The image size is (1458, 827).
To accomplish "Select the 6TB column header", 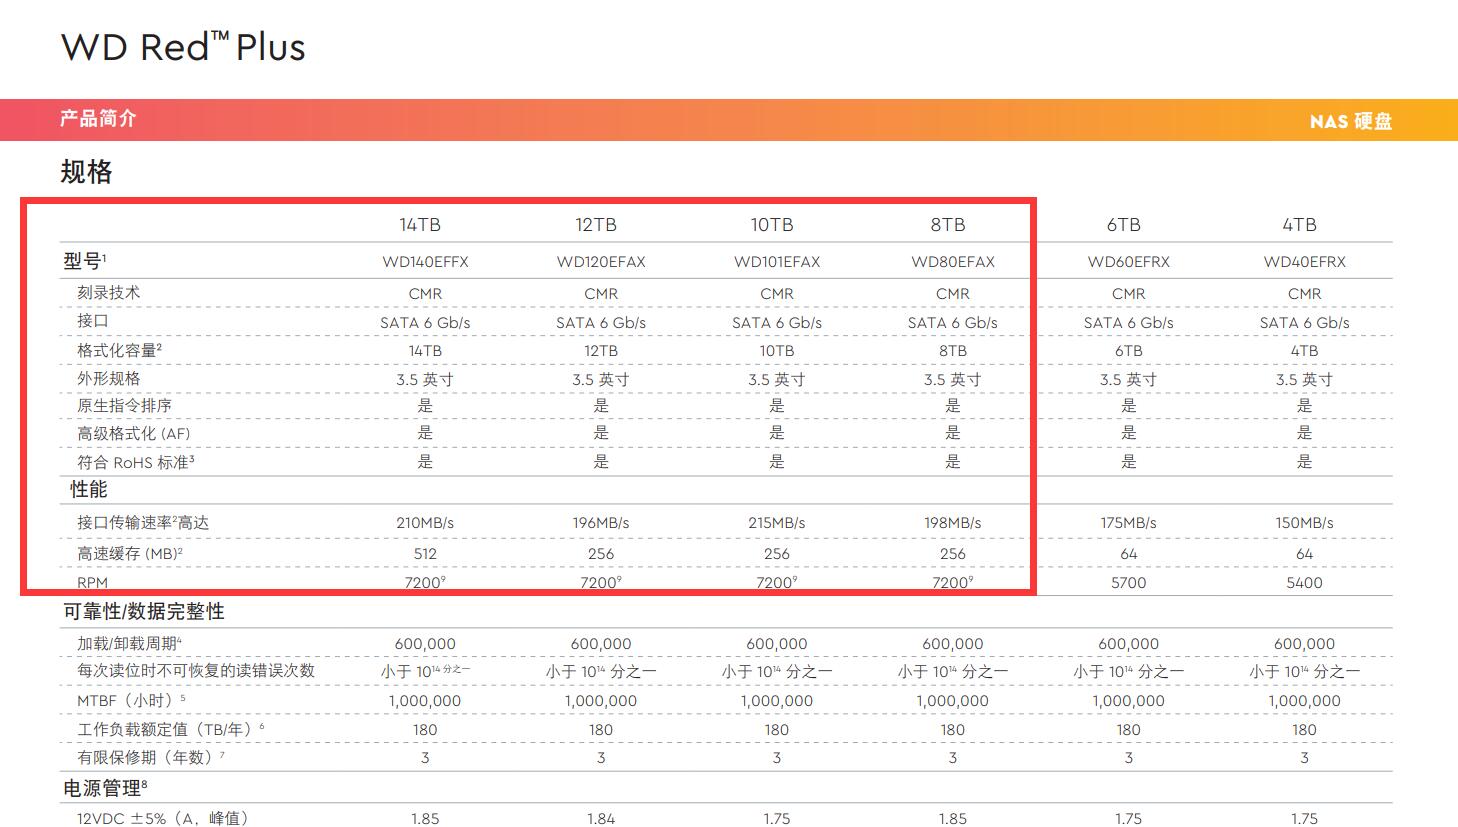I will tap(1124, 225).
